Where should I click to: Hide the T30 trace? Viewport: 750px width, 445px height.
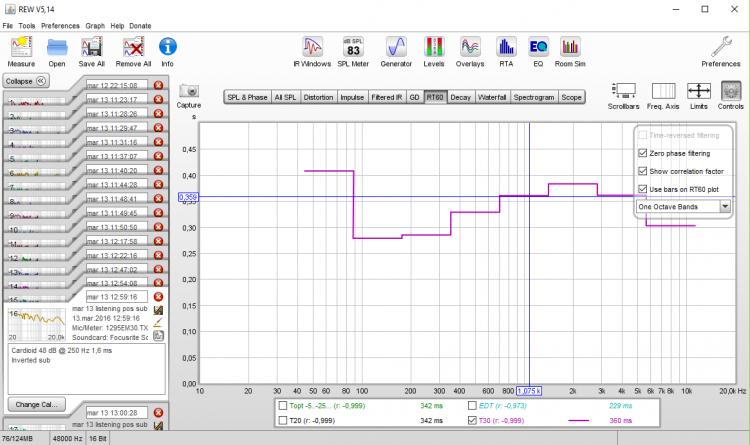pyautogui.click(x=472, y=421)
